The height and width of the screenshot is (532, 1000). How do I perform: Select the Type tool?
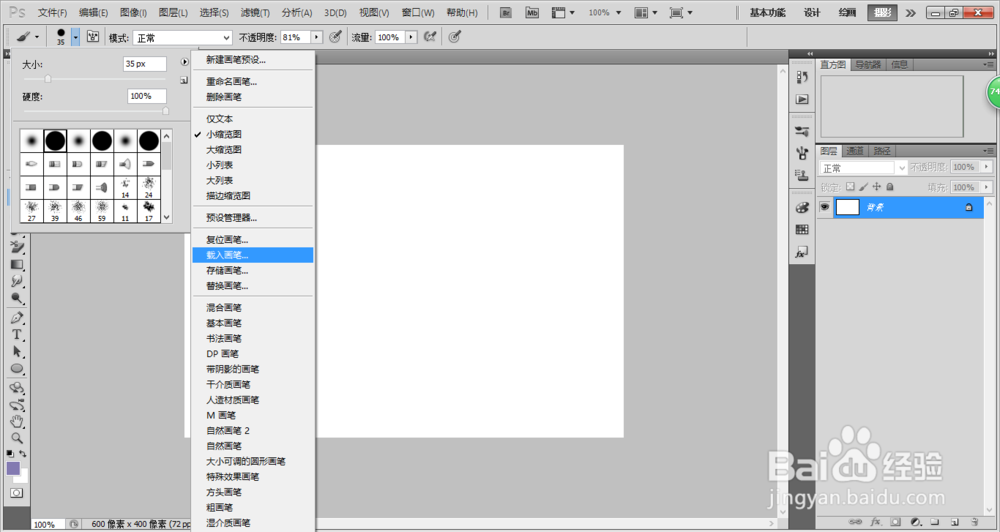pos(17,334)
